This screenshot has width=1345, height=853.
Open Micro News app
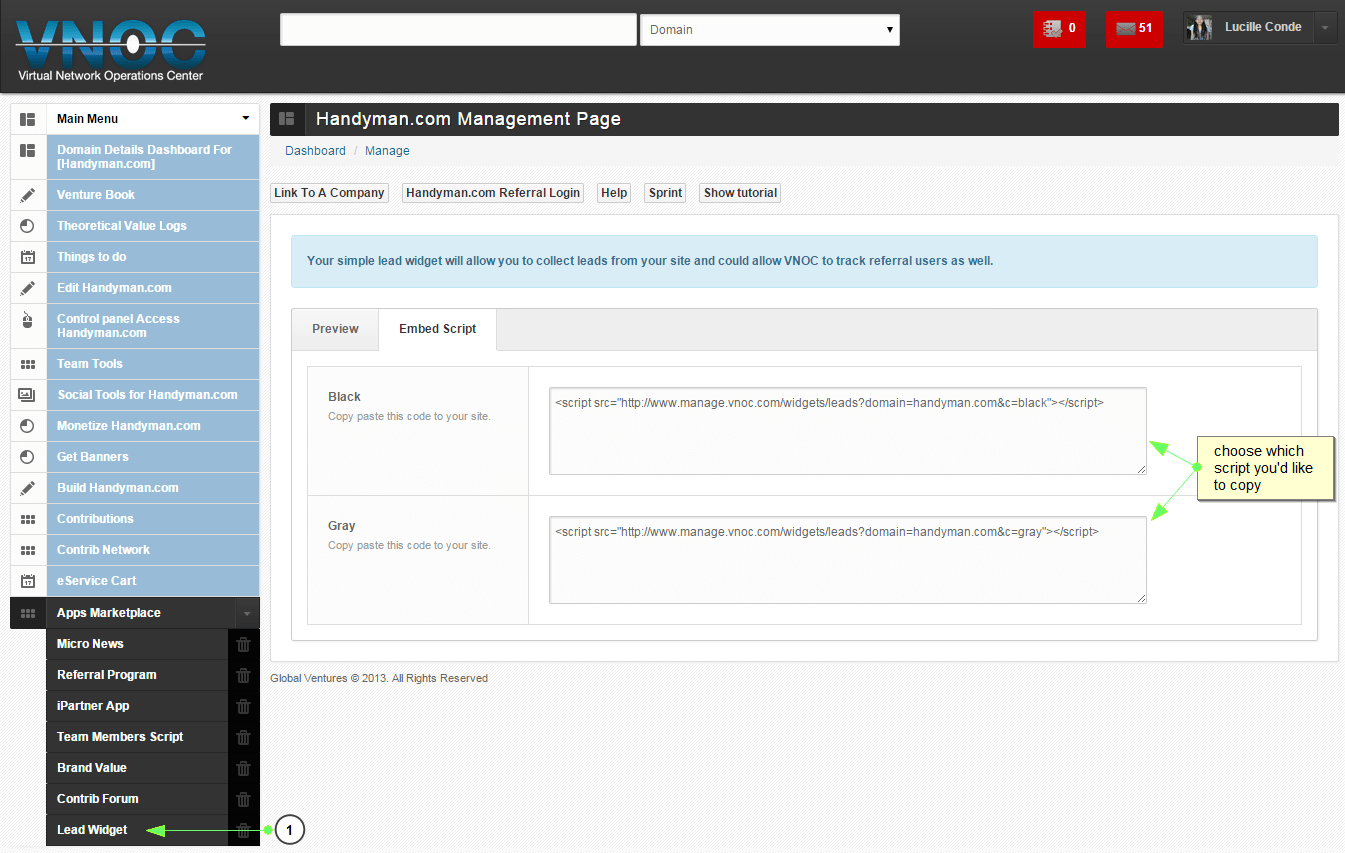pos(137,644)
